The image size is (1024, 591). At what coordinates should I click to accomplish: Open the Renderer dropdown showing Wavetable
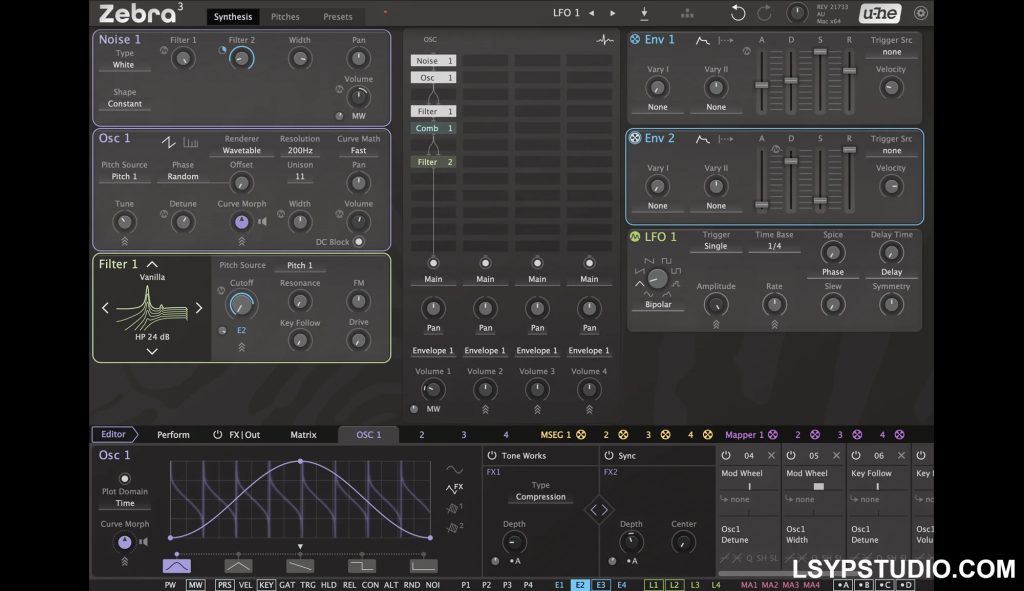pyautogui.click(x=241, y=150)
